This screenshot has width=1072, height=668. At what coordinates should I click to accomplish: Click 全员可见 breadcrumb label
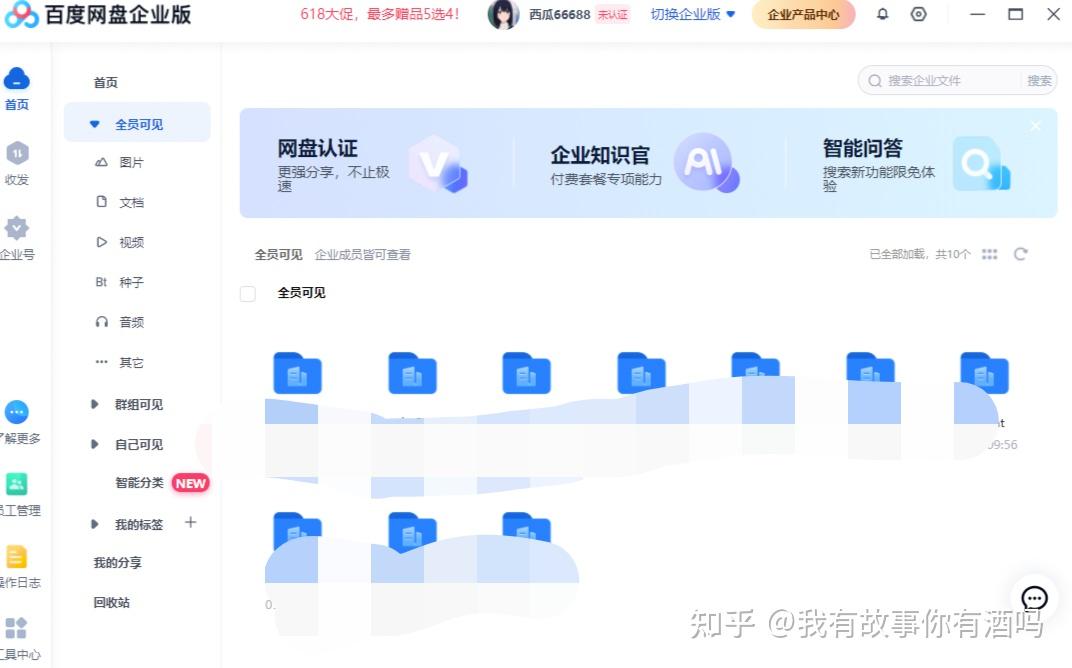click(278, 254)
